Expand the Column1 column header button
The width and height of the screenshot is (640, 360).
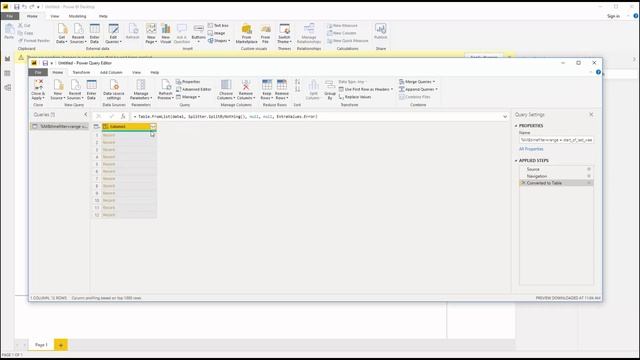coord(153,127)
